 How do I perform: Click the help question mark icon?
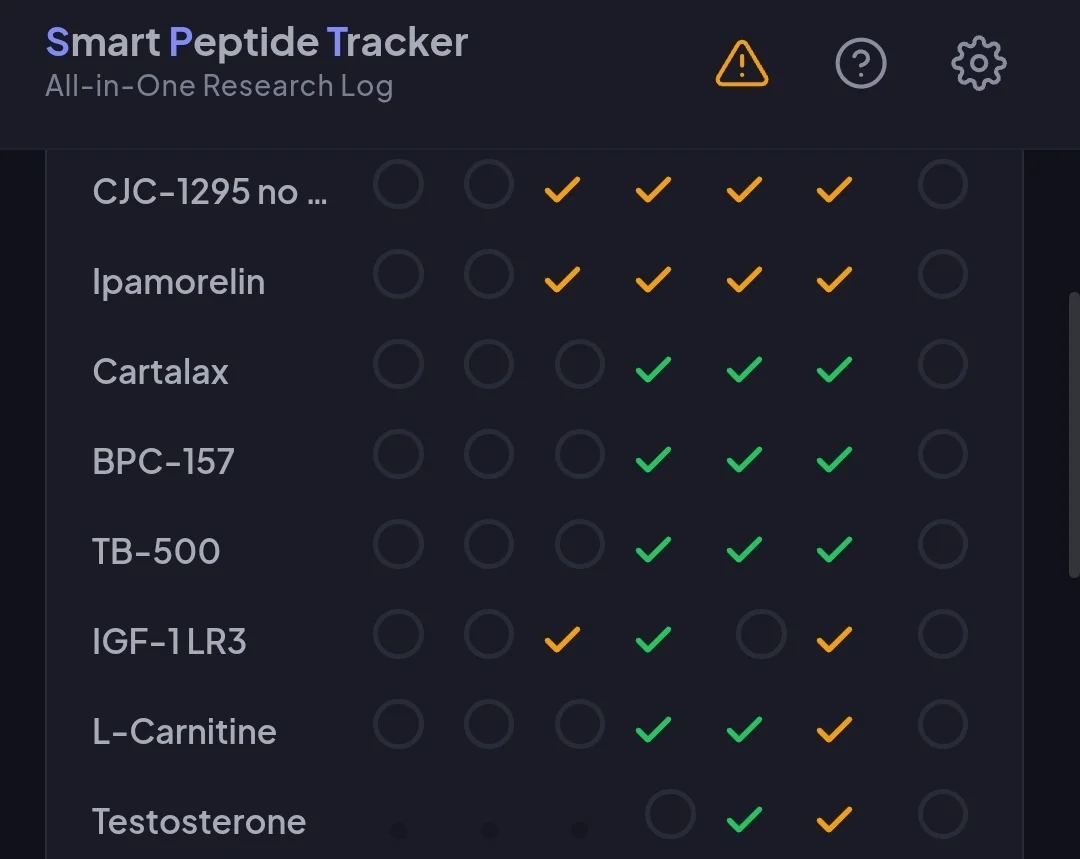point(860,64)
